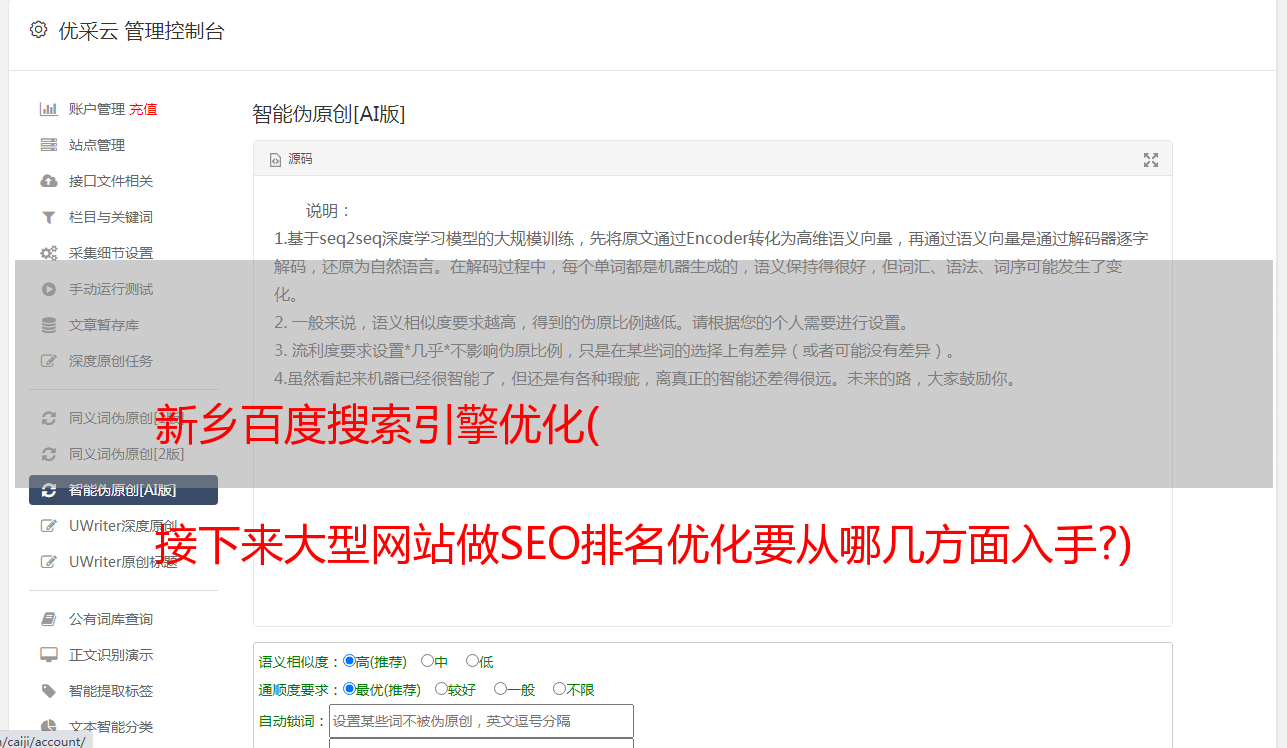The width and height of the screenshot is (1287, 748).
Task: Click the pie chart icon for 文本智能分类
Action: [48, 727]
